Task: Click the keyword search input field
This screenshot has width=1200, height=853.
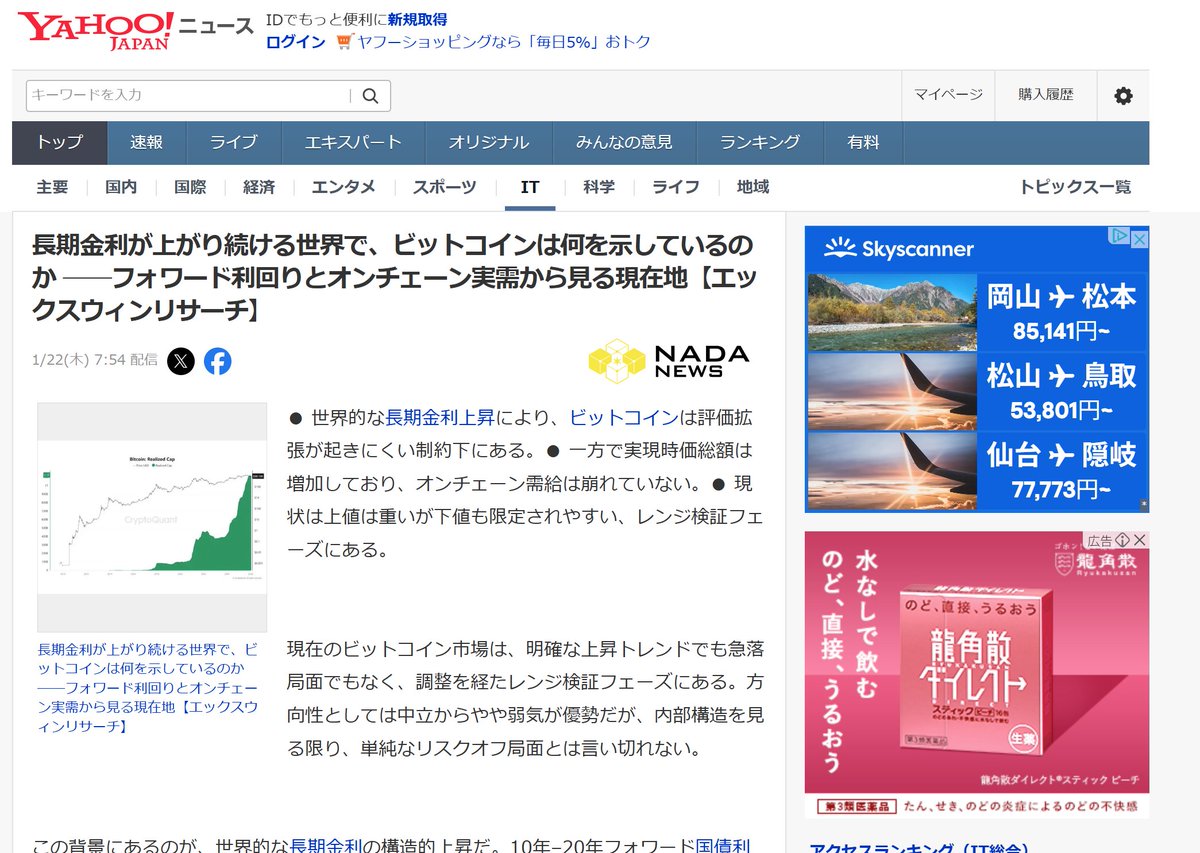Action: point(180,94)
